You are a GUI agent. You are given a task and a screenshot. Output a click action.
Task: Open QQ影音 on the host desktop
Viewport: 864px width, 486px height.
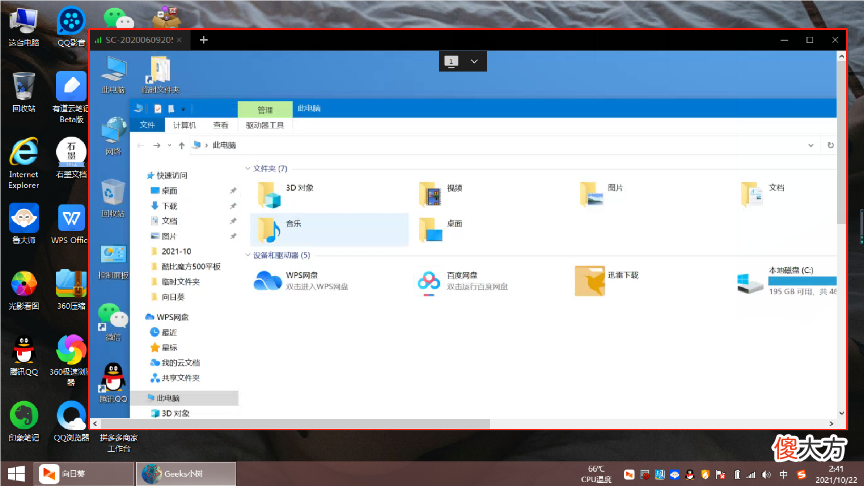click(x=71, y=27)
